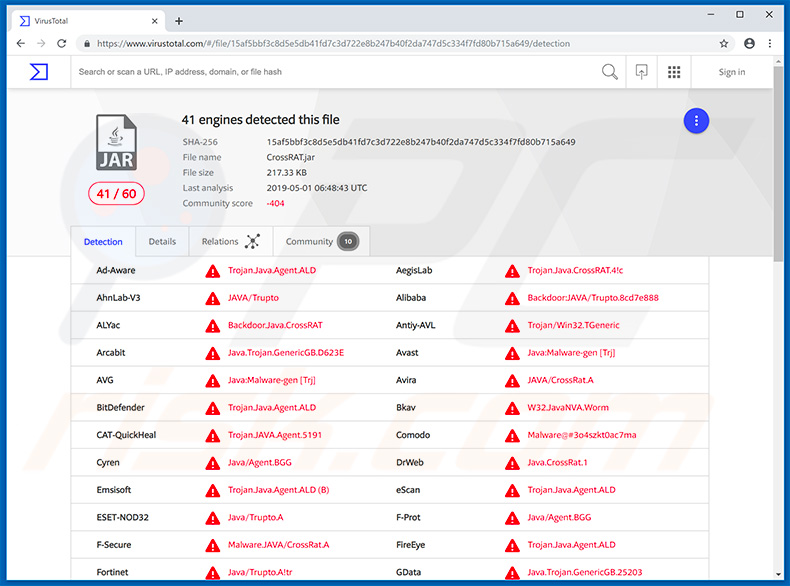790x586 pixels.
Task: Click Trojan.JAVA.Agent.5191 result
Action: [x=275, y=435]
